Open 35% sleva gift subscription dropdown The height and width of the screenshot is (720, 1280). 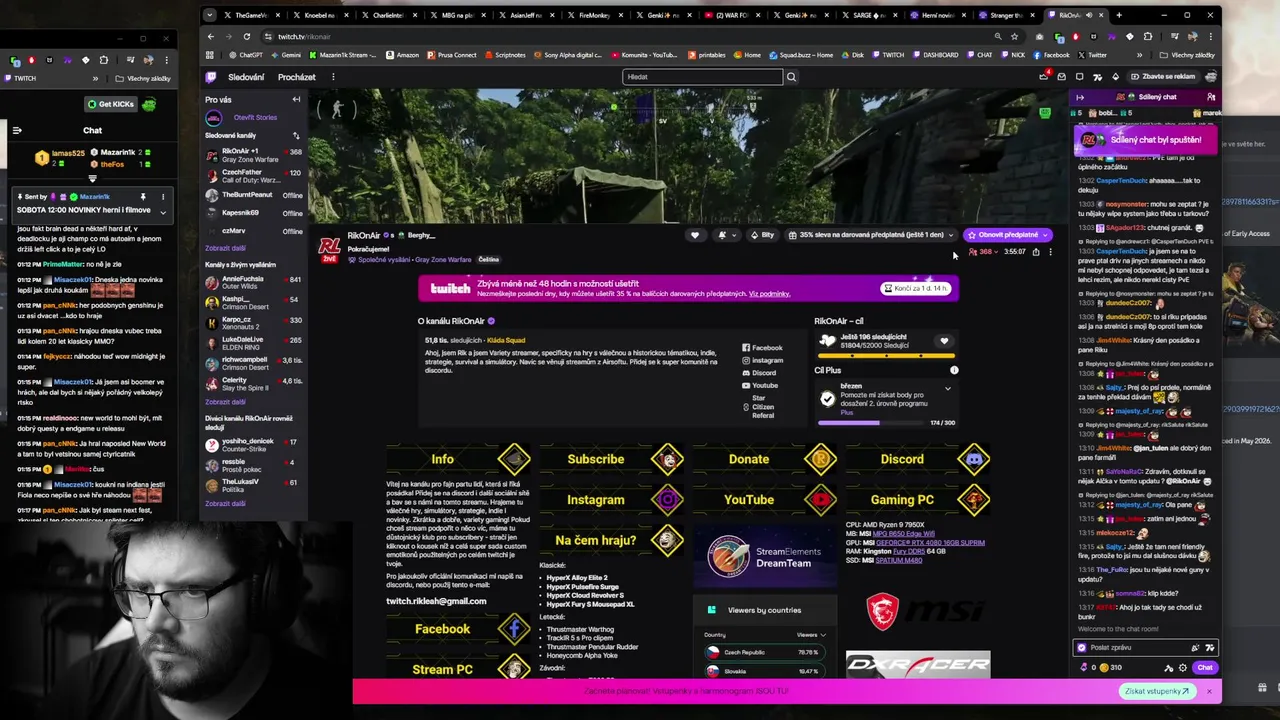pyautogui.click(x=872, y=235)
